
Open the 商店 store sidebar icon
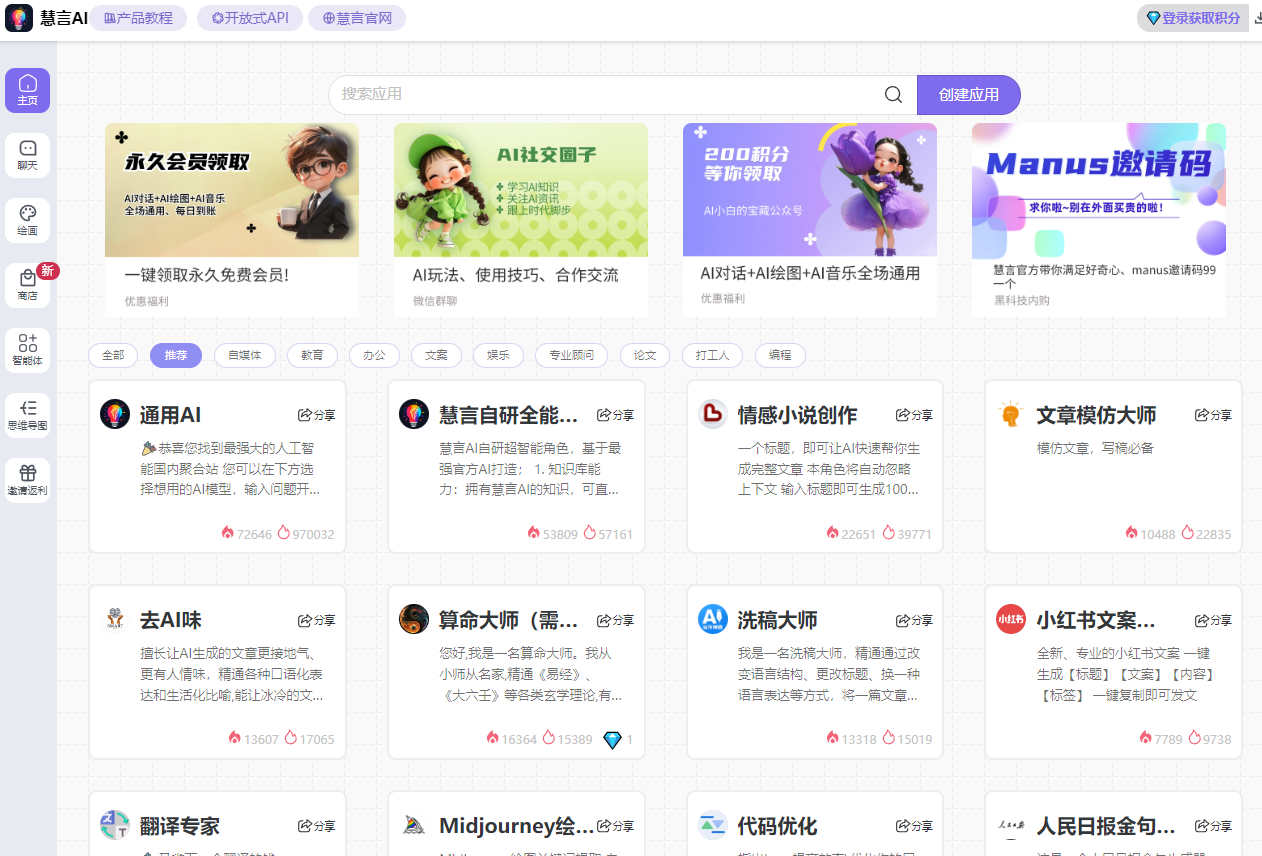pyautogui.click(x=27, y=285)
